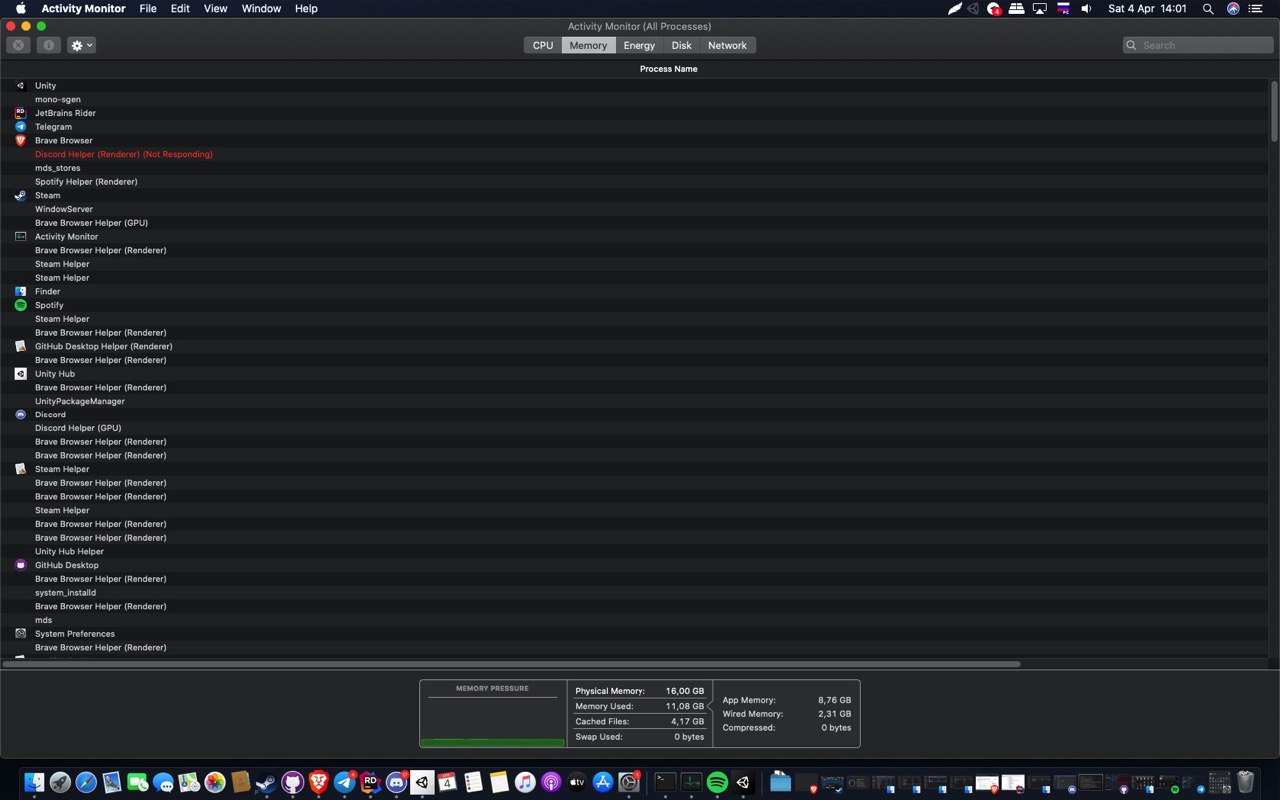
Task: Click the Activity Monitor app menu
Action: click(83, 8)
